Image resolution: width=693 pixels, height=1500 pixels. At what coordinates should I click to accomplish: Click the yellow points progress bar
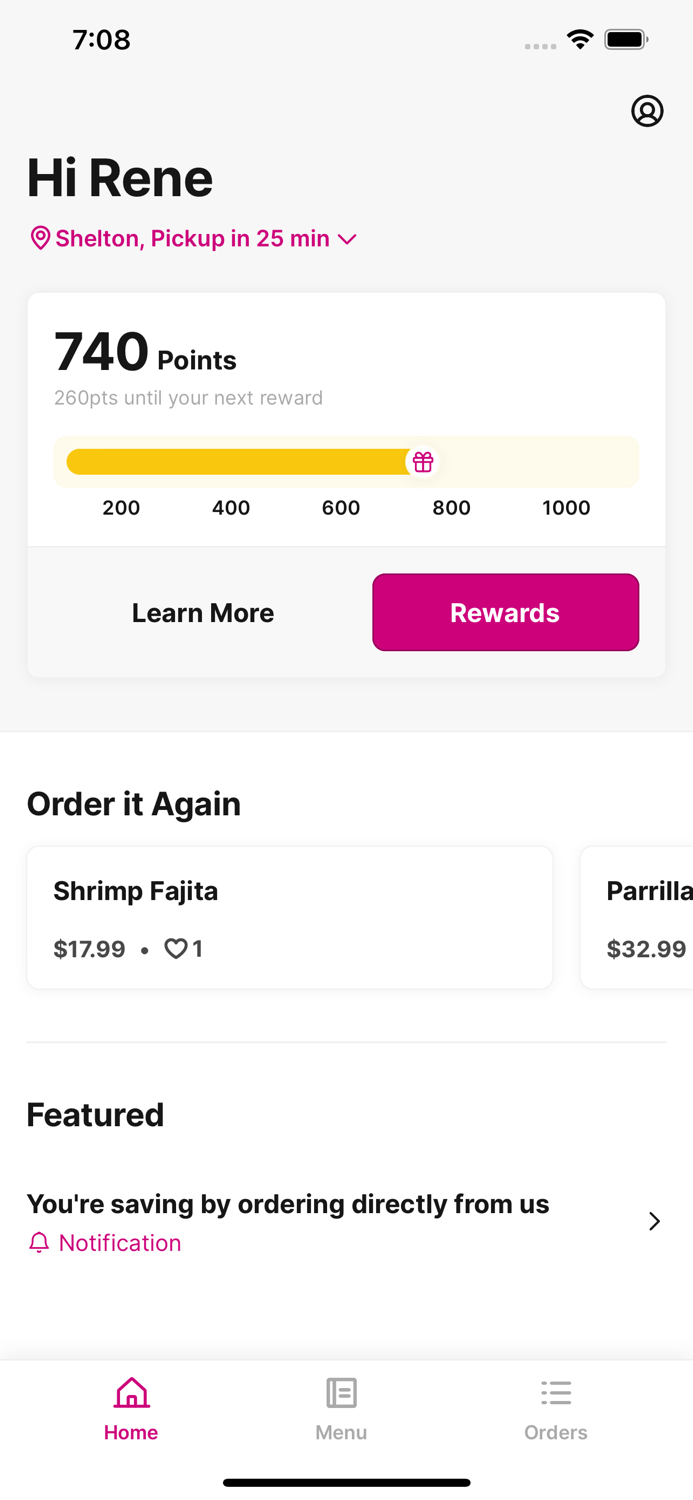pos(240,462)
